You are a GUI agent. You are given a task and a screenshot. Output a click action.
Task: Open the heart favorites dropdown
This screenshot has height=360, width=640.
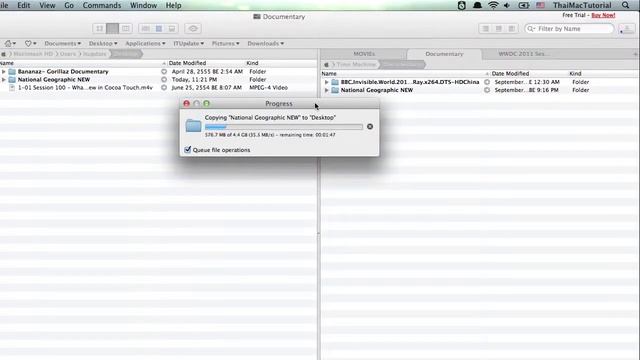[30, 43]
